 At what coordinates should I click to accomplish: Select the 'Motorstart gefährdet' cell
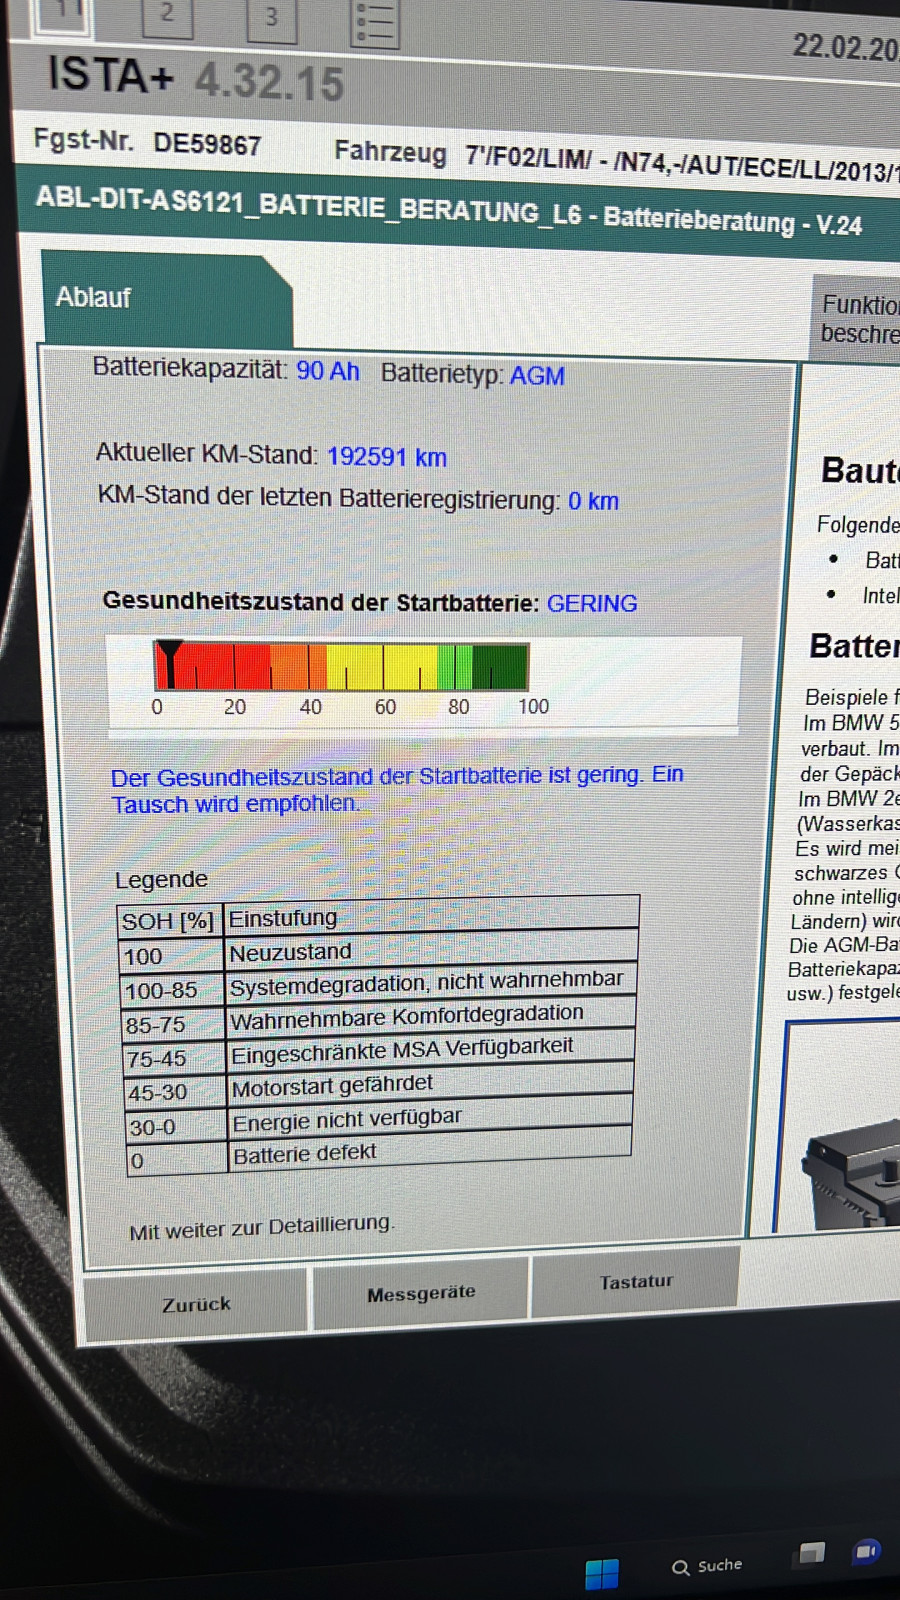[431, 1083]
